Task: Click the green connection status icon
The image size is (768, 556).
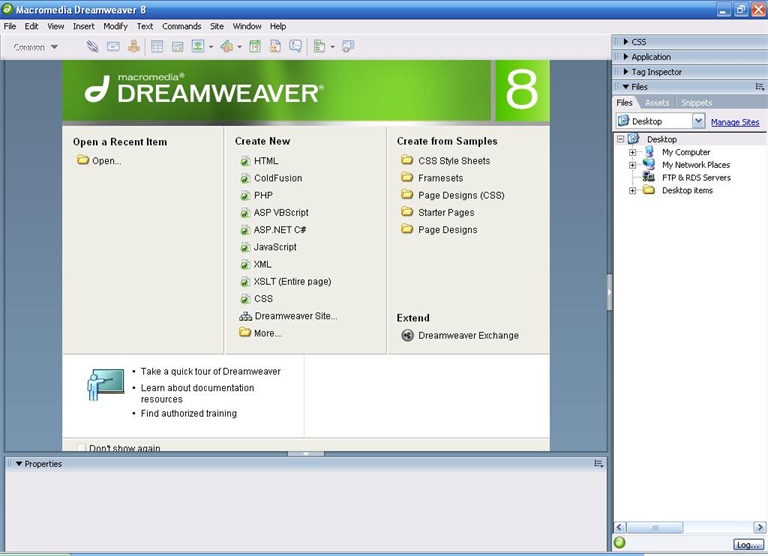Action: pyautogui.click(x=620, y=542)
